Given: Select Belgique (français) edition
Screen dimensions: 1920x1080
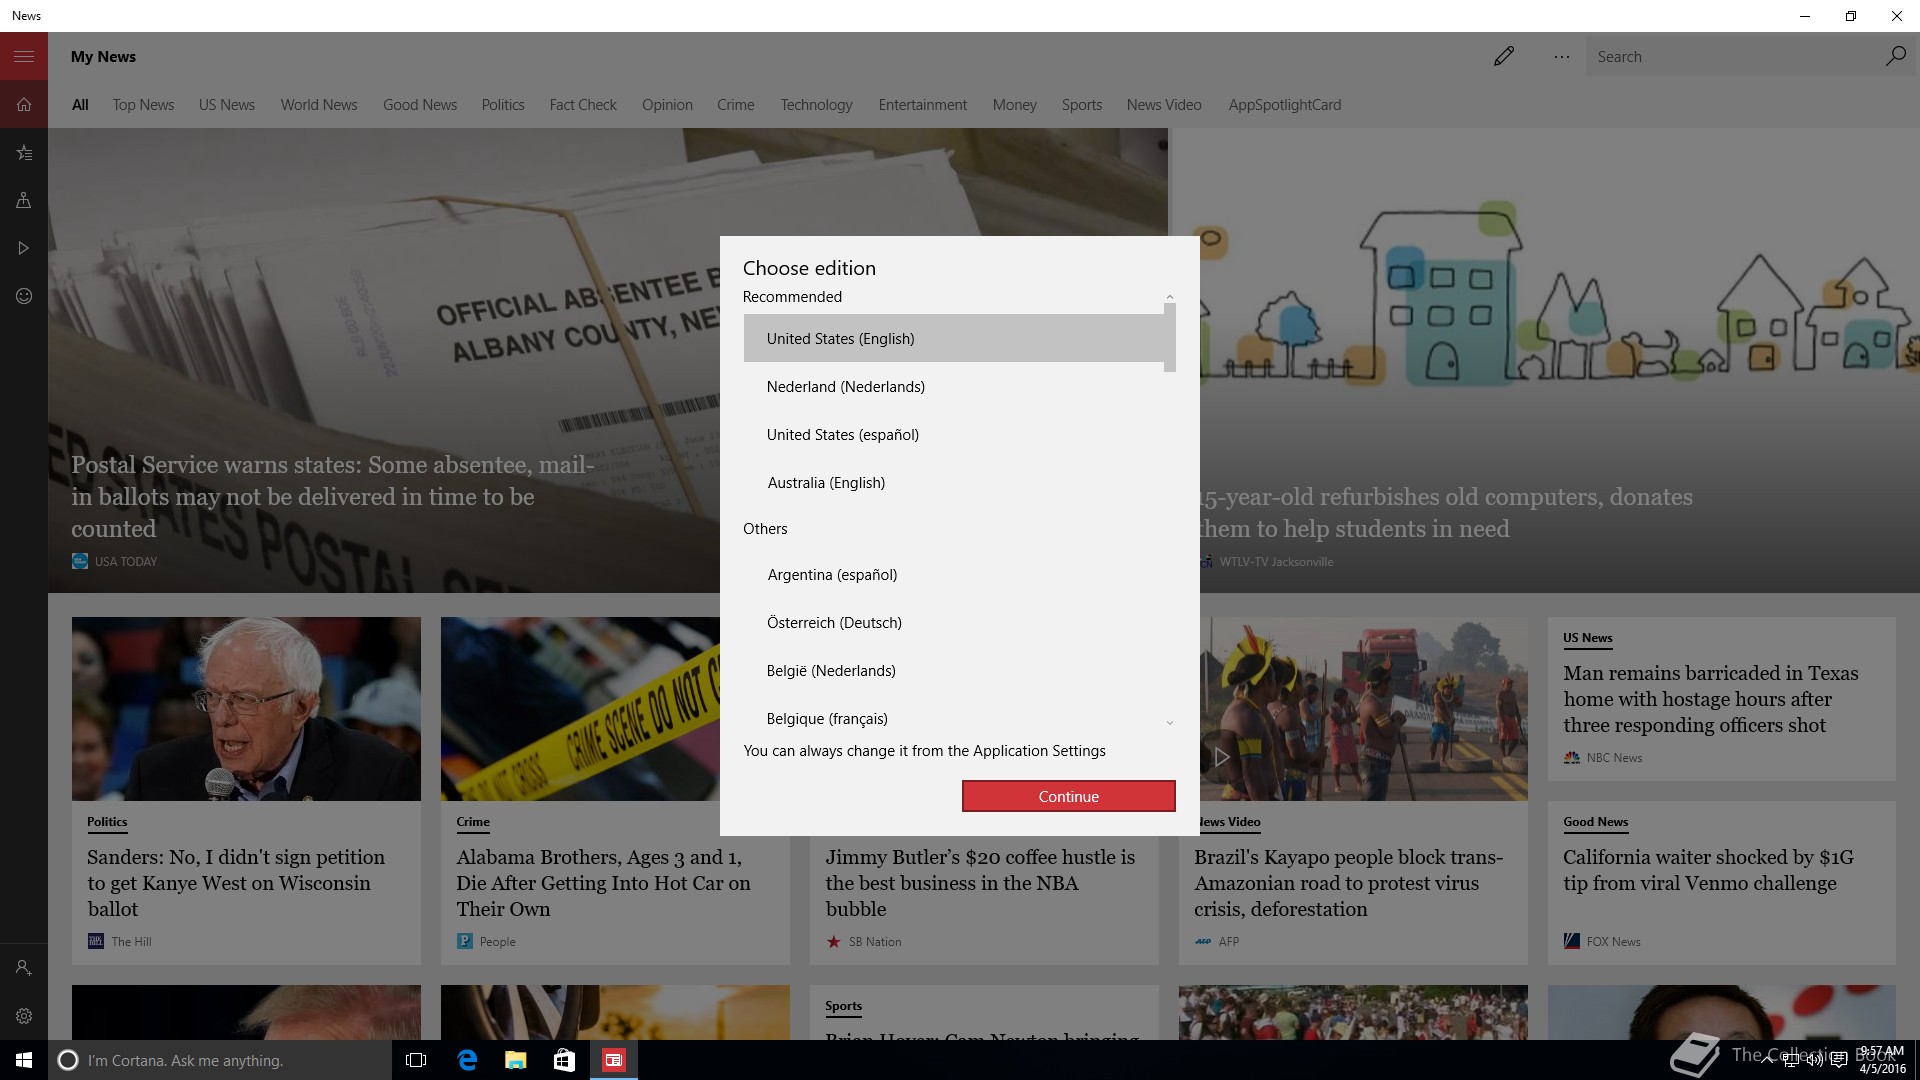Looking at the screenshot, I should pyautogui.click(x=954, y=718).
